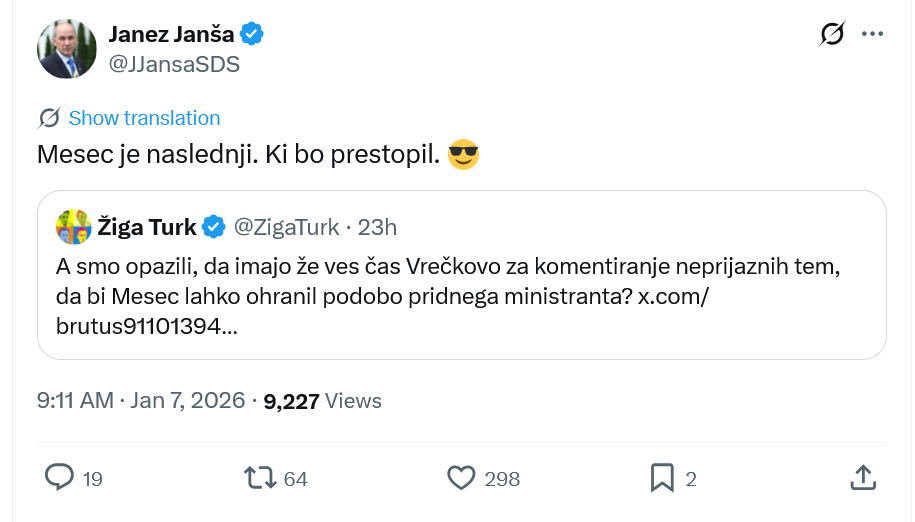The width and height of the screenshot is (915, 522).
Task: Click the 23h timestamp on quoted post
Action: coord(377,227)
